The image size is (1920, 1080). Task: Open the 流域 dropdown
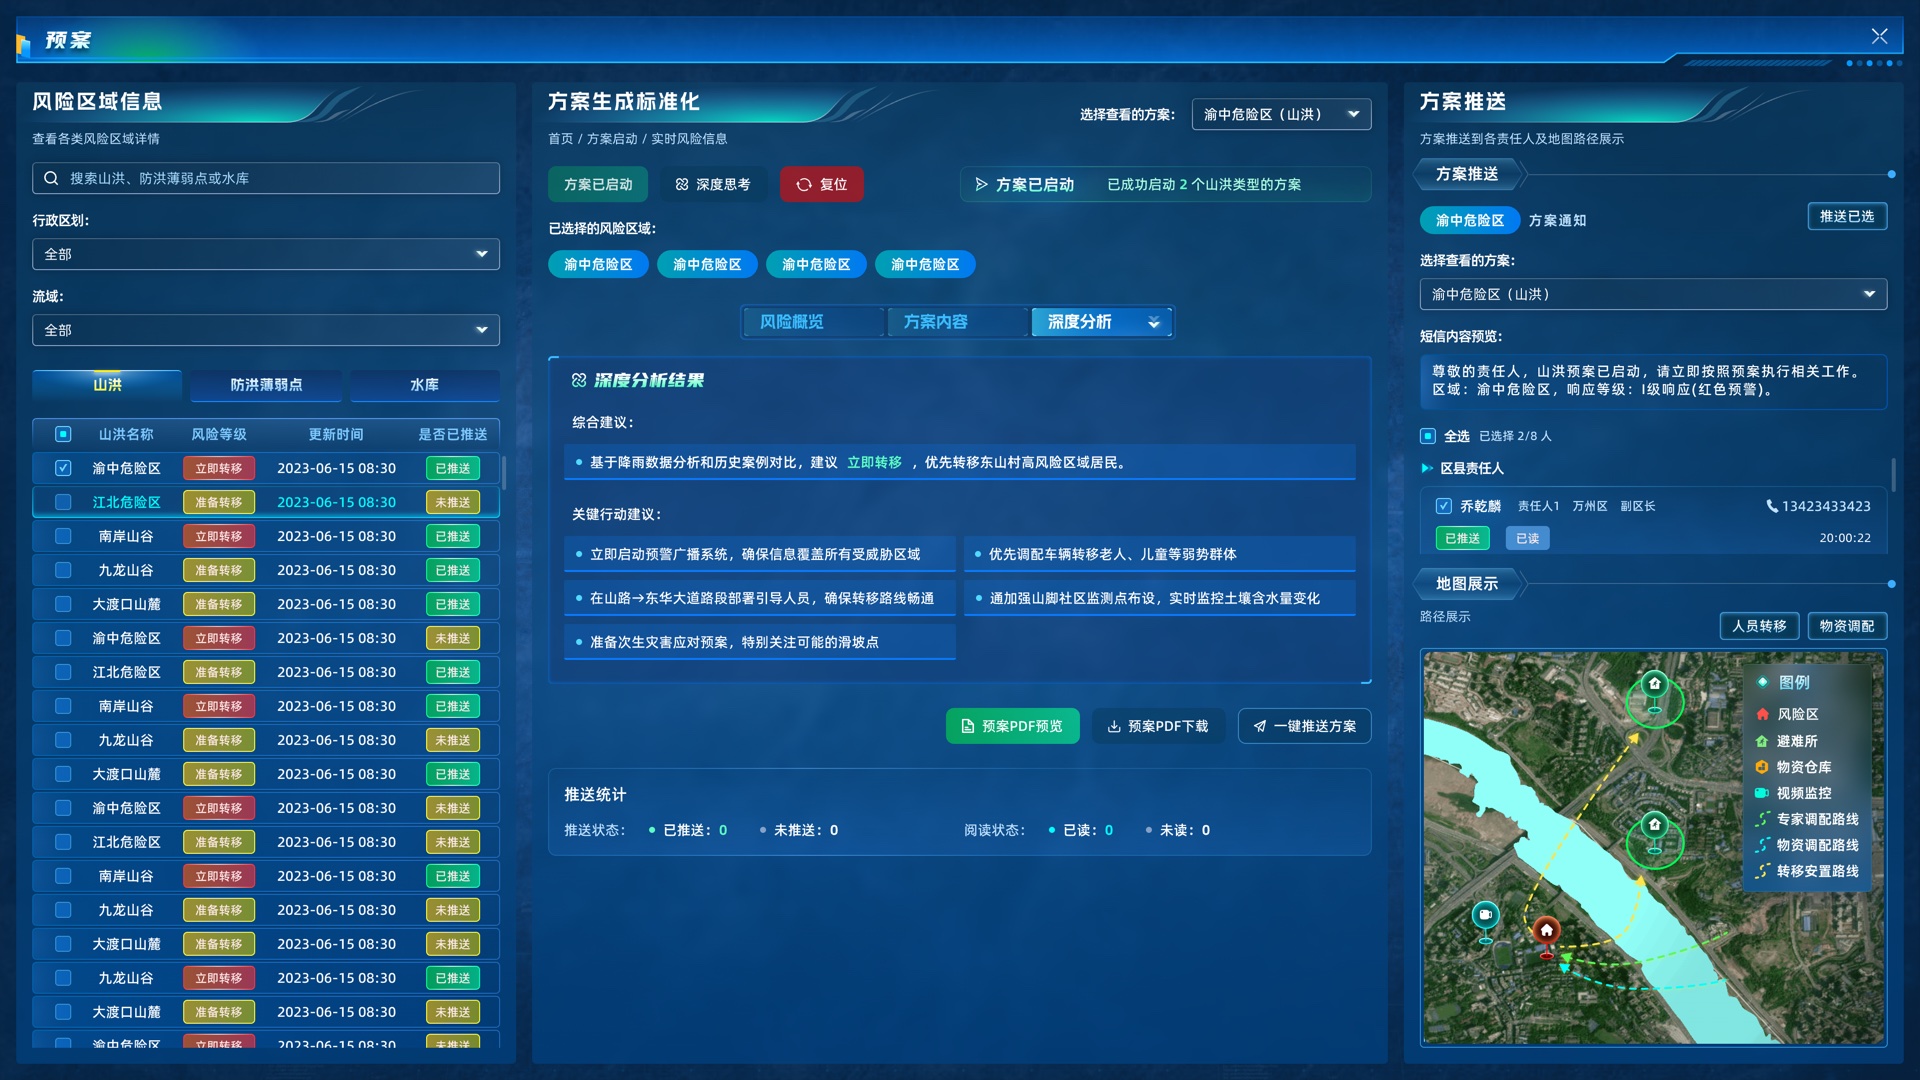coord(266,330)
